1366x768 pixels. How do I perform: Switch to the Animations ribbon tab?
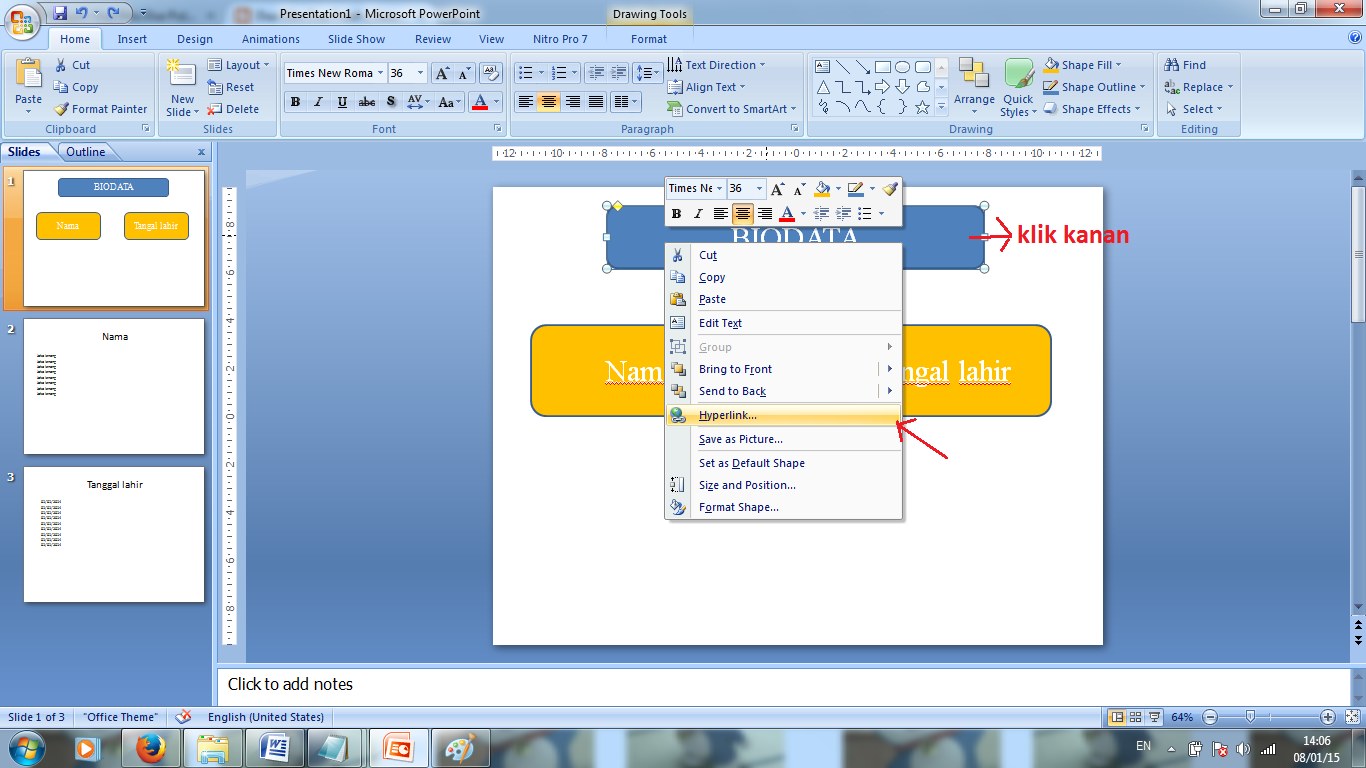[x=270, y=39]
